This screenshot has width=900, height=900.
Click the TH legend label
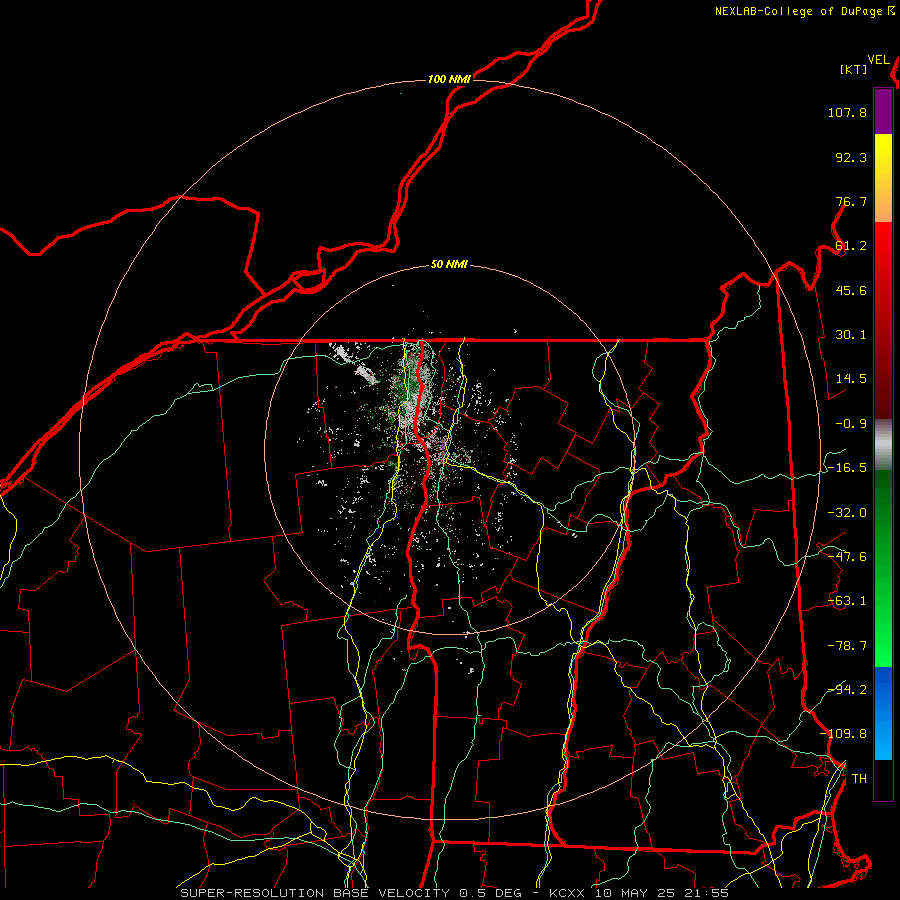[859, 778]
